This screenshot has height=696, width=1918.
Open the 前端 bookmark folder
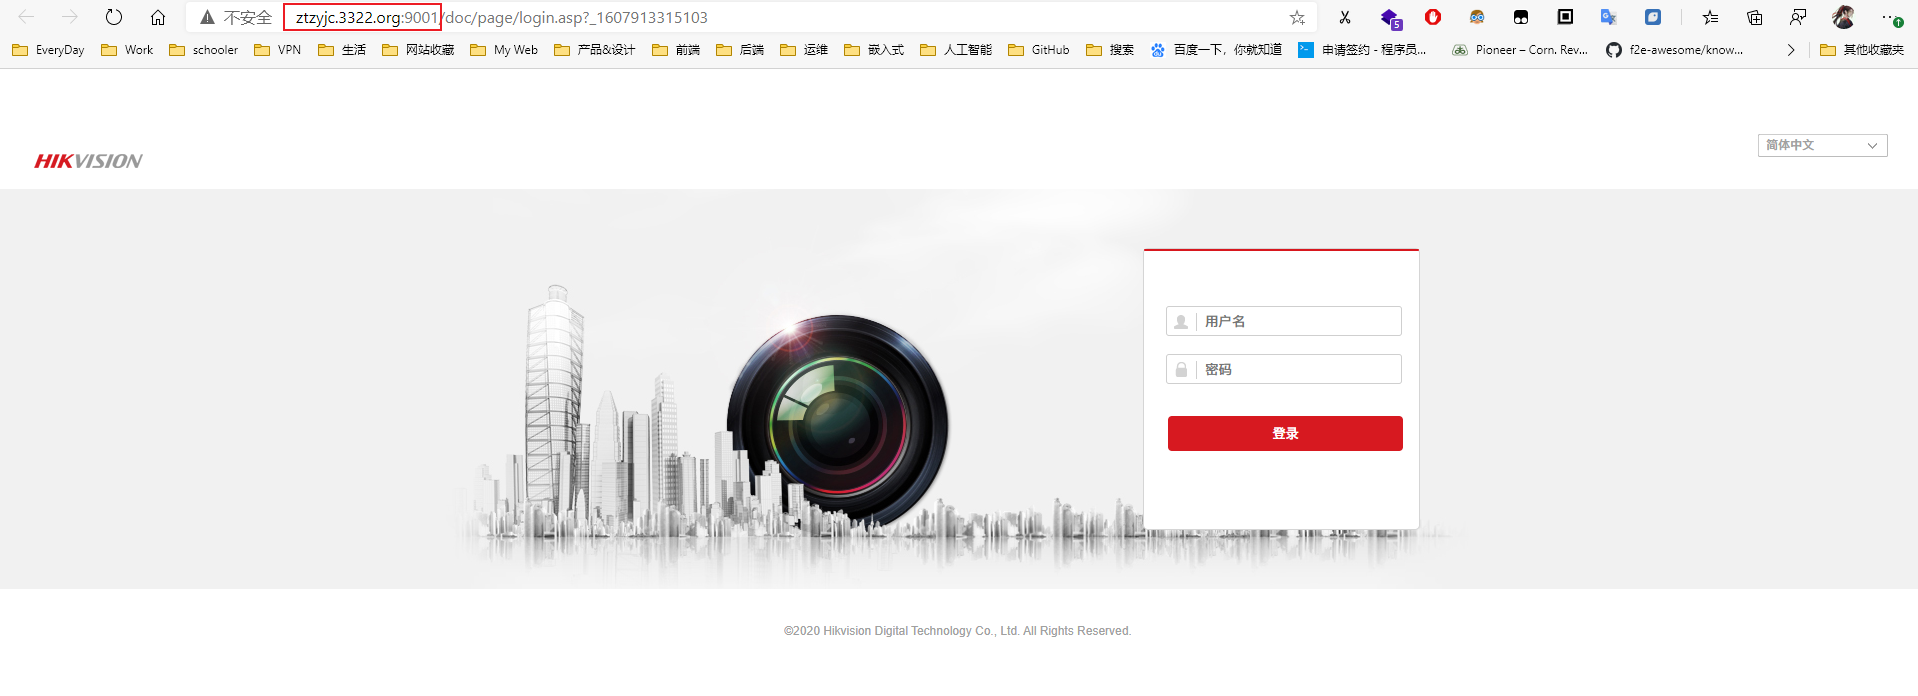[676, 50]
